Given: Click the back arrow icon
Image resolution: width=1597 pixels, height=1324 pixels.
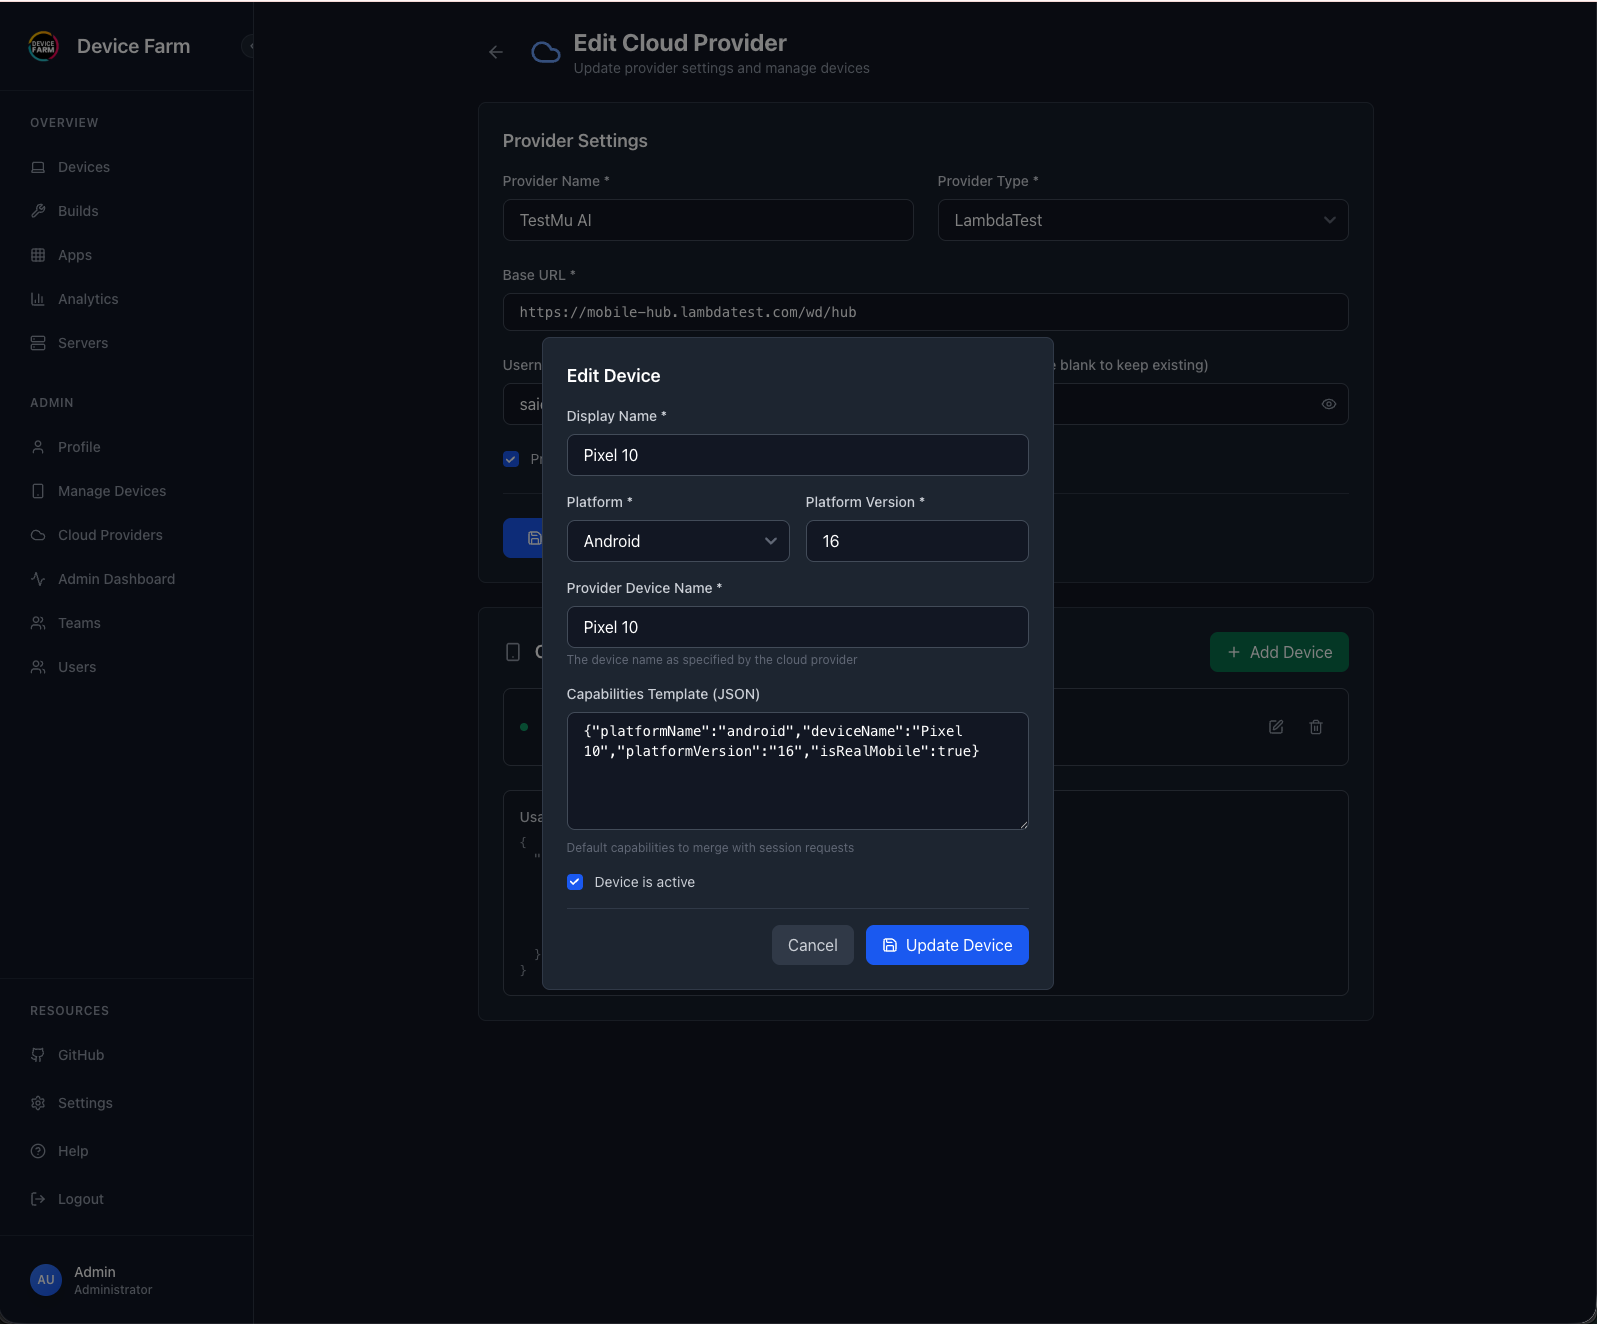Looking at the screenshot, I should (496, 52).
